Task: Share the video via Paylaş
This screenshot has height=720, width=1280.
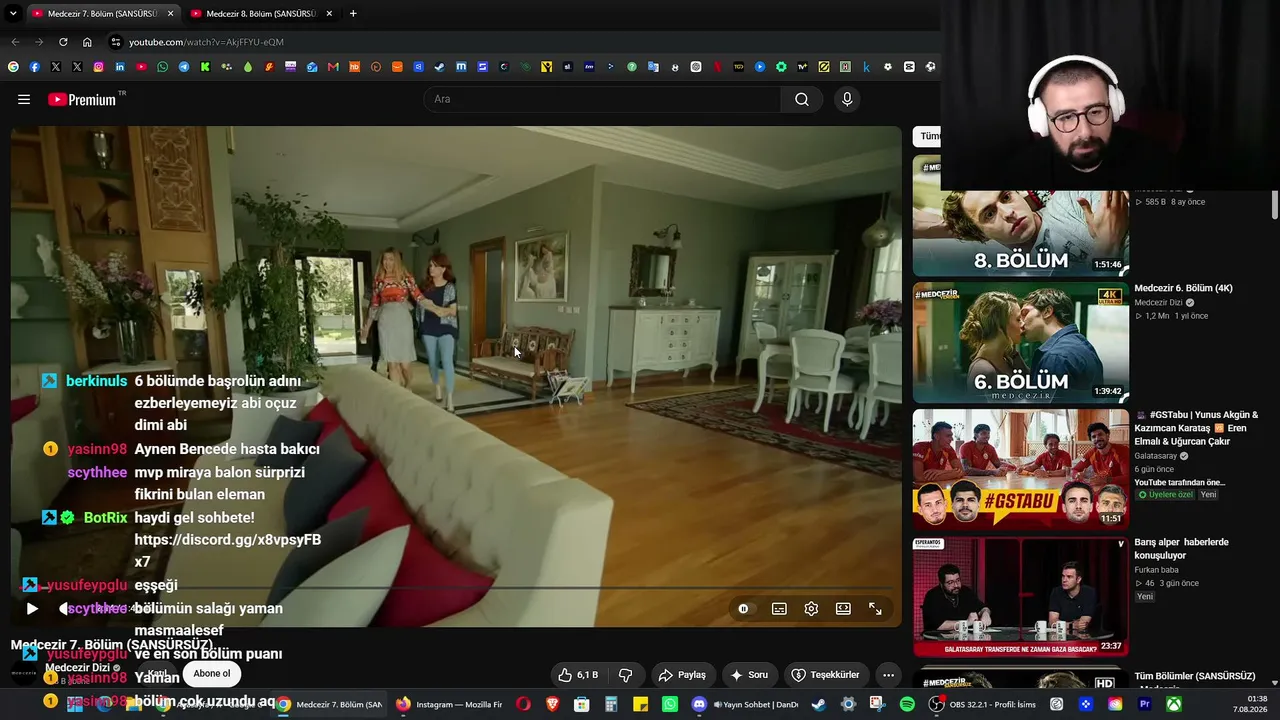Action: [682, 675]
